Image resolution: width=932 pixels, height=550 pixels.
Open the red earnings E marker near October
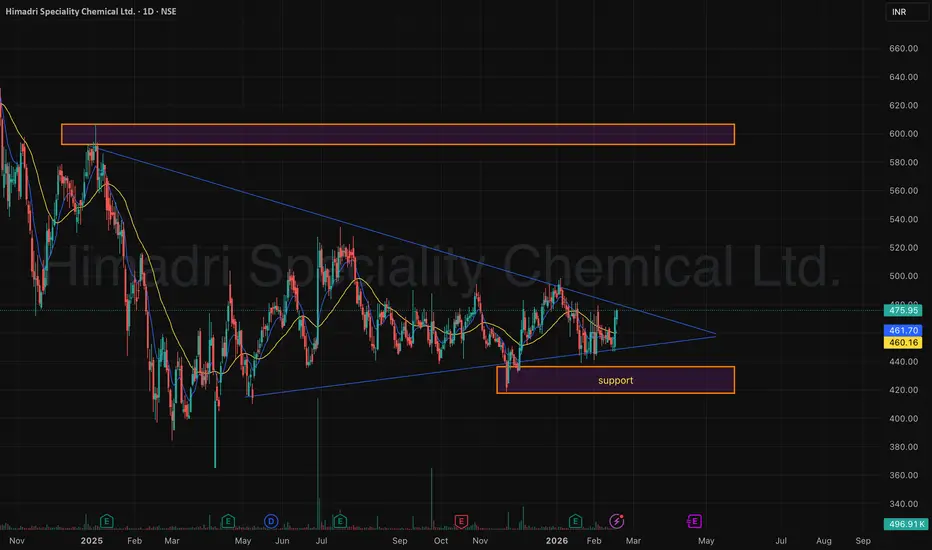click(x=461, y=521)
